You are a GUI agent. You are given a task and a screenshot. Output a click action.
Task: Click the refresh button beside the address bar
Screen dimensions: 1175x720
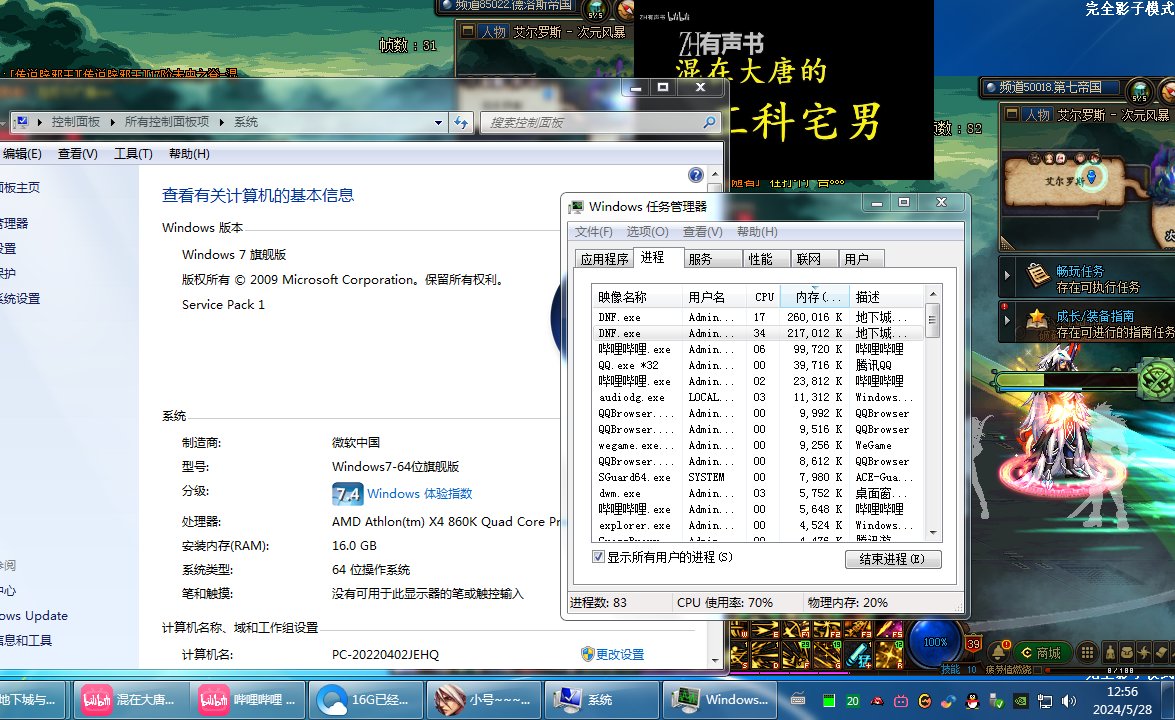click(461, 122)
